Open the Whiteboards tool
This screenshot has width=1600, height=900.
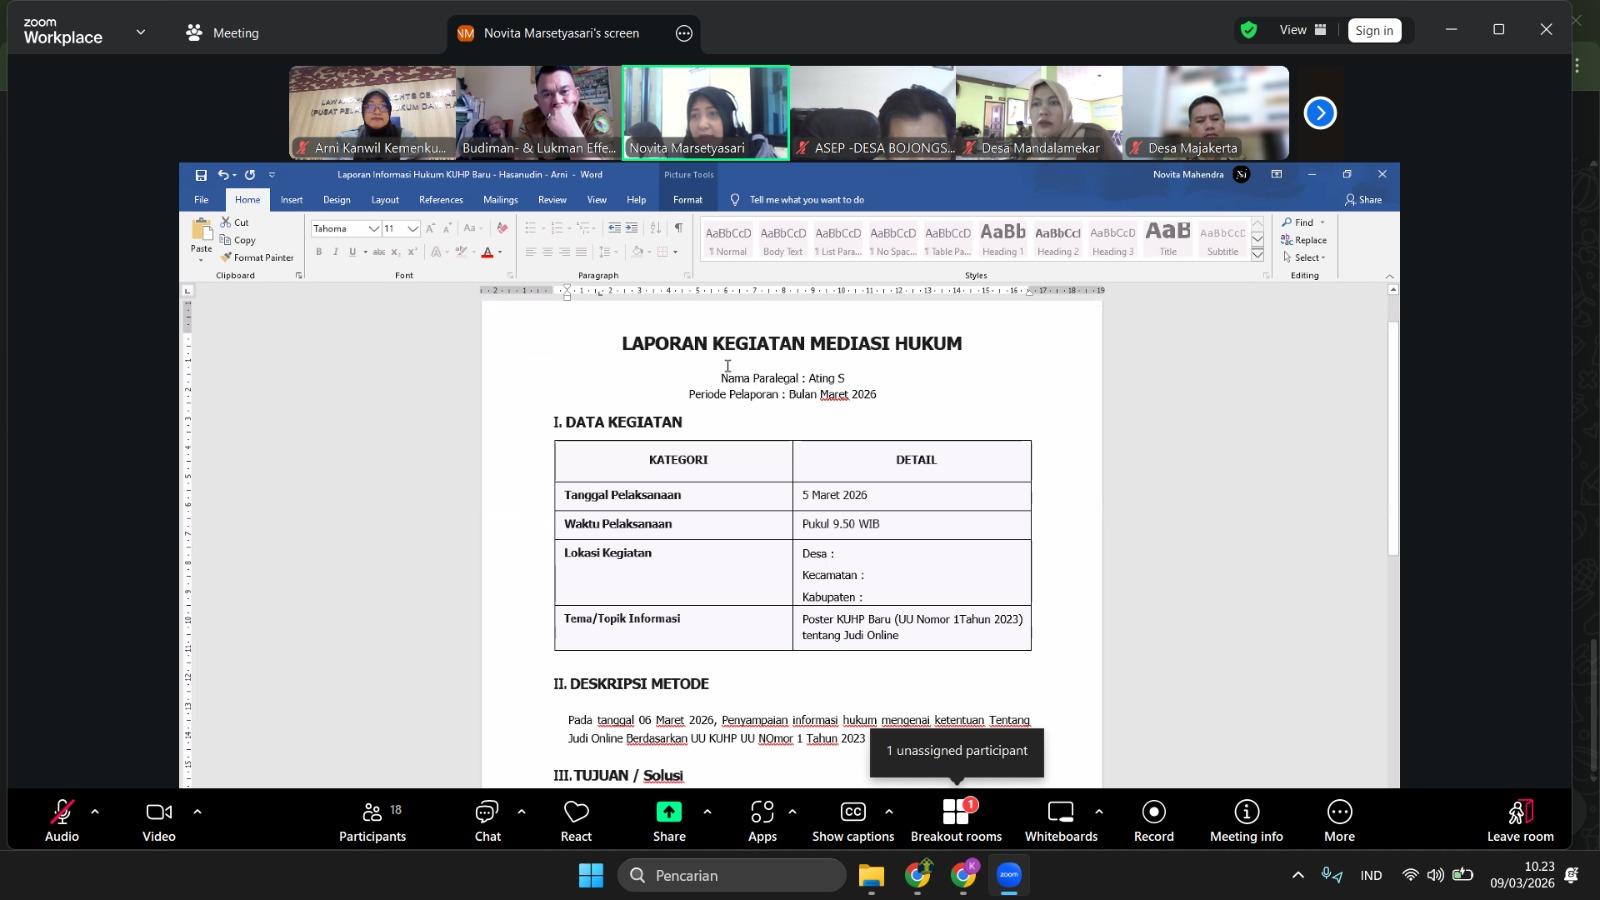(x=1061, y=820)
